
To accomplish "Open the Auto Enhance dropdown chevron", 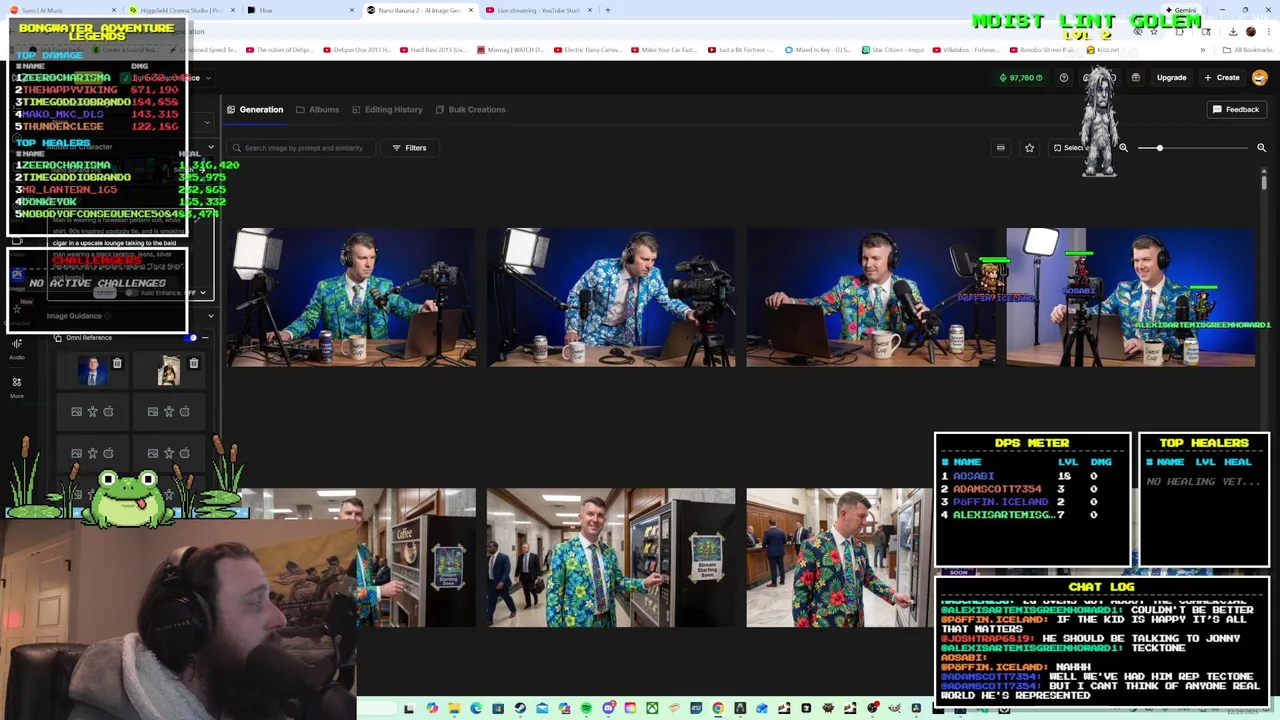I will click(x=203, y=293).
